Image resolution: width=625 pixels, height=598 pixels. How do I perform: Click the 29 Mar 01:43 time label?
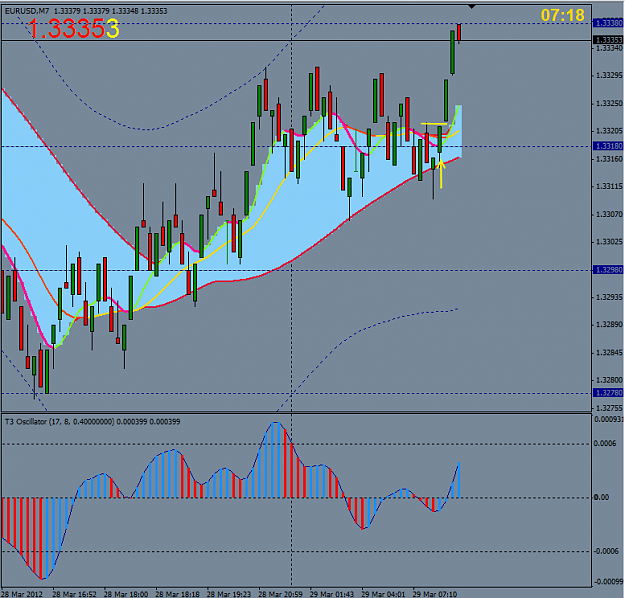point(332,594)
